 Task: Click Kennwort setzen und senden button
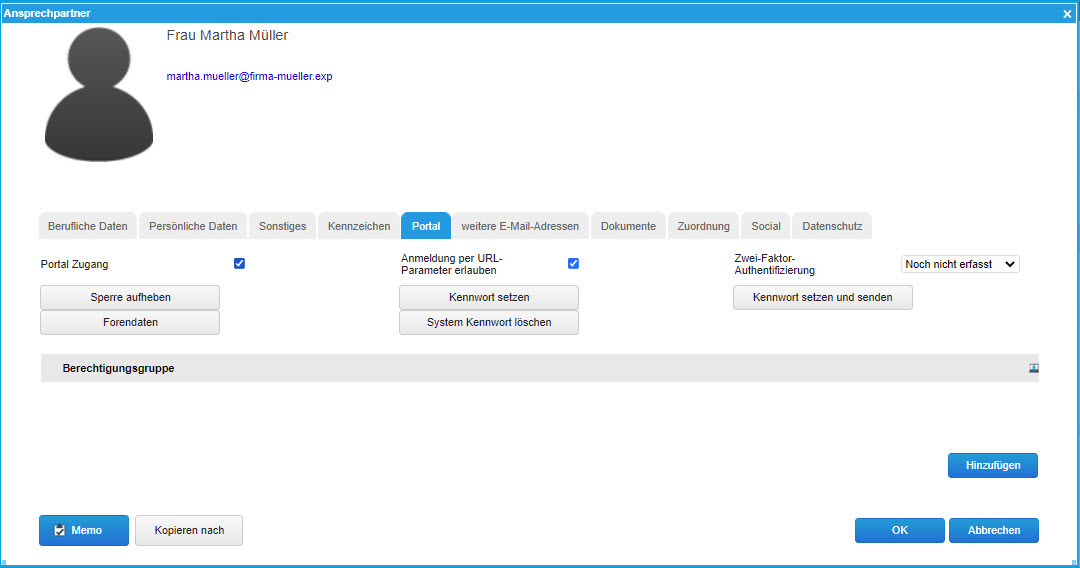coord(822,297)
